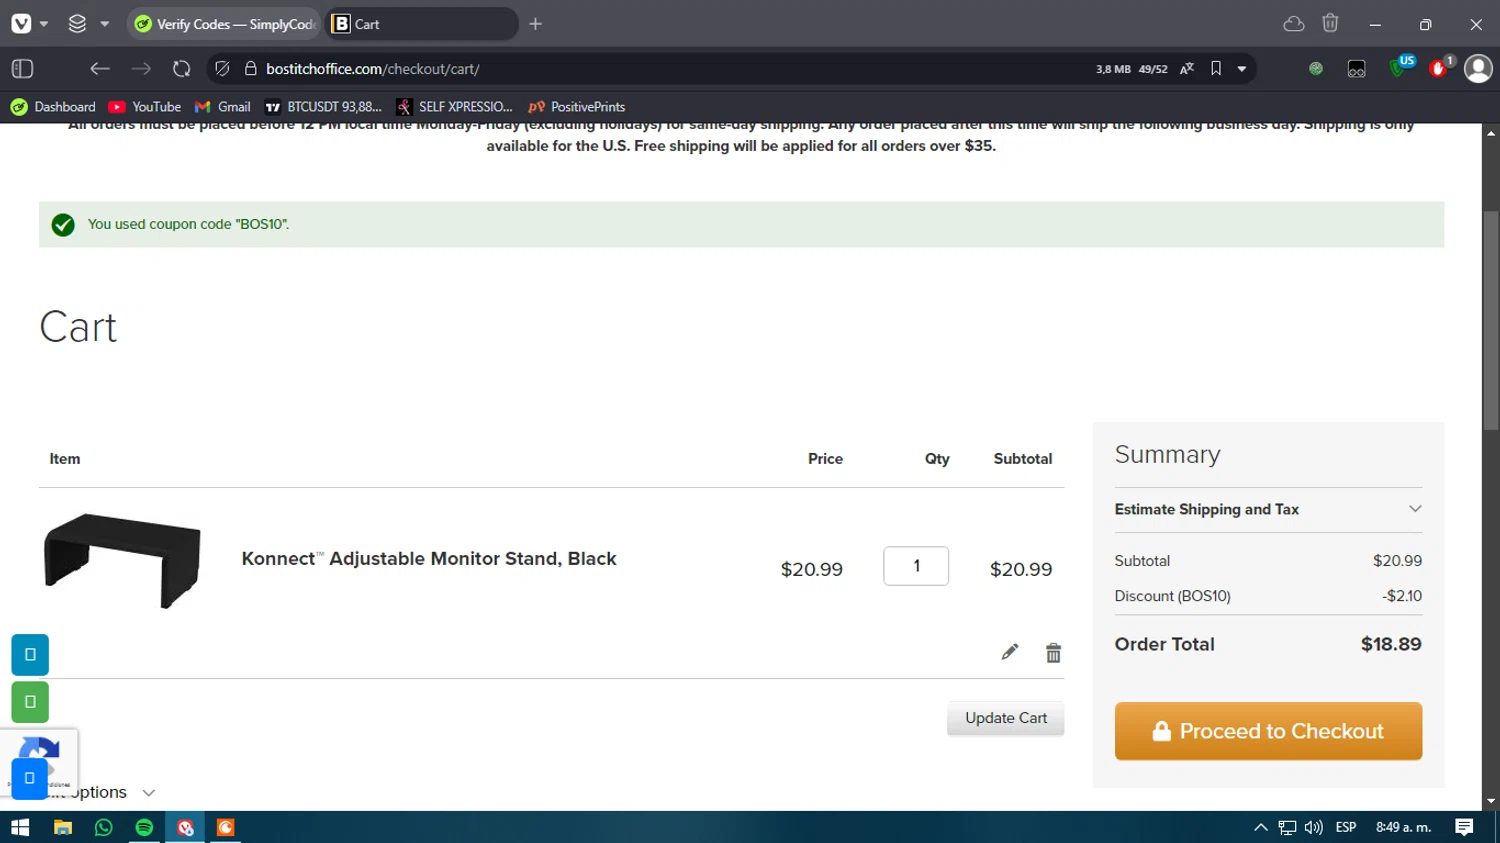Open the red extension with notification badge
1500x843 pixels.
point(1440,67)
